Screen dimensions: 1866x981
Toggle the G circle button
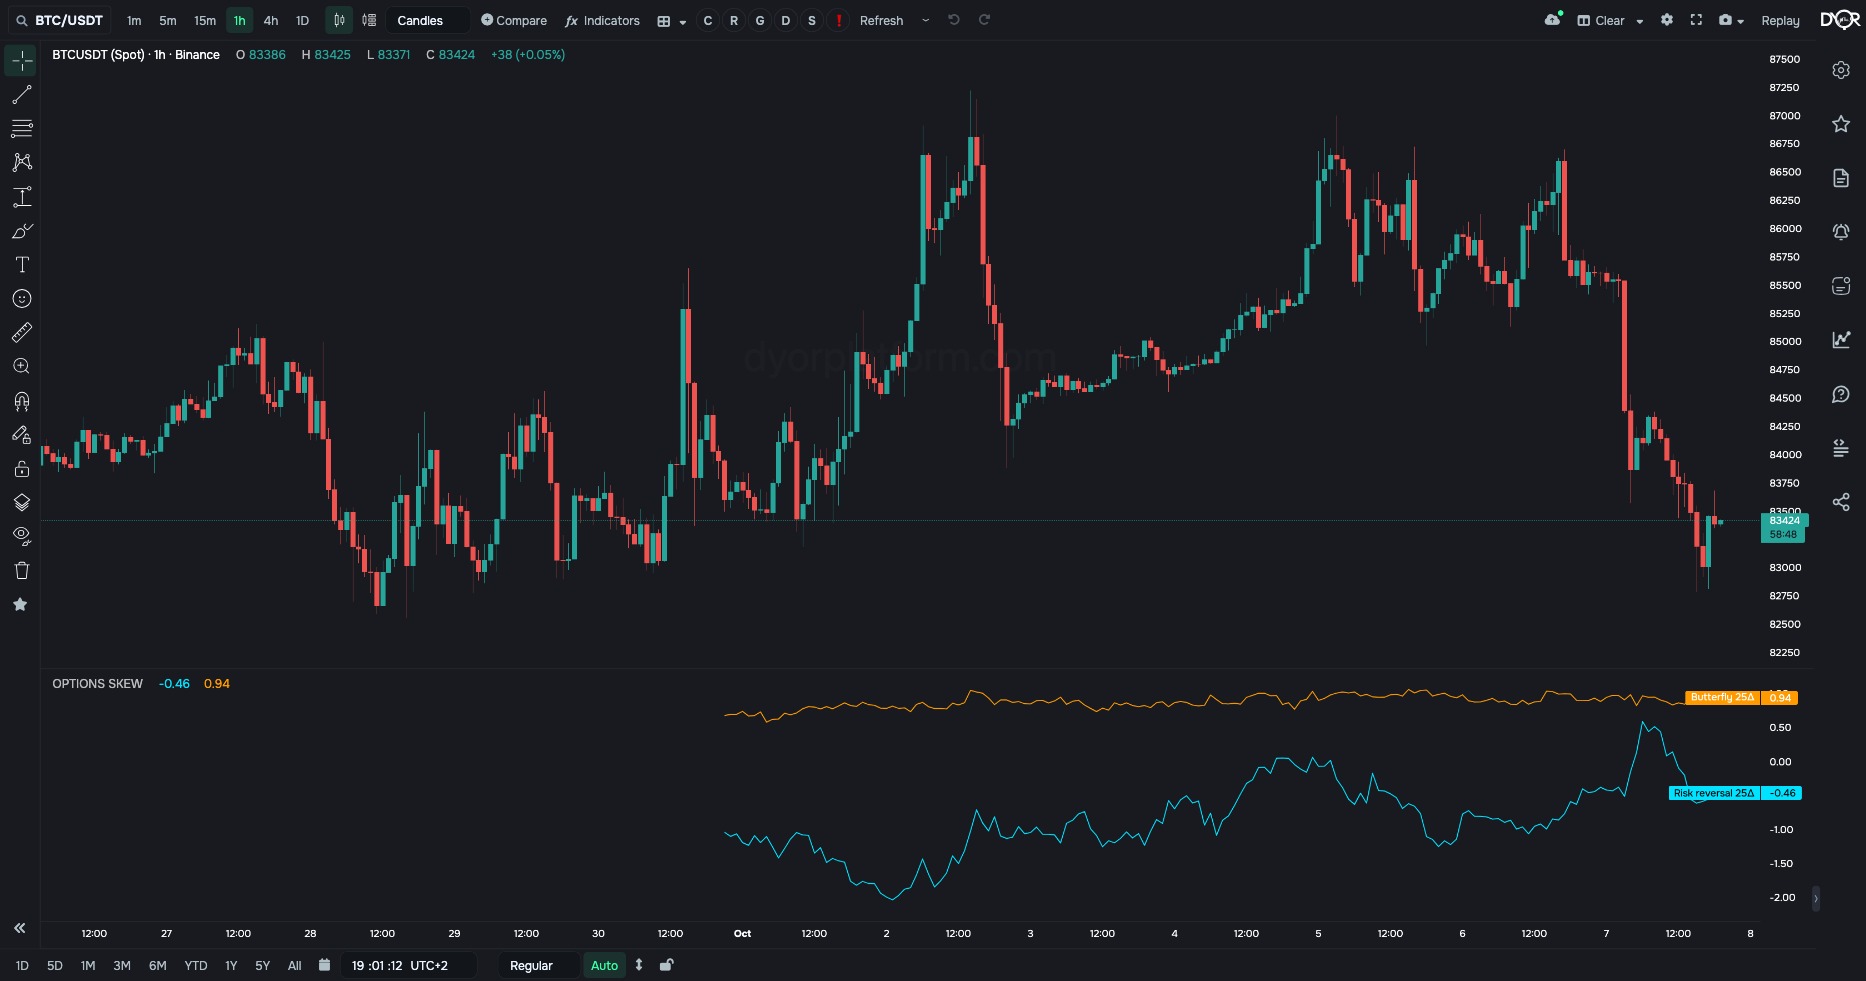pyautogui.click(x=760, y=20)
